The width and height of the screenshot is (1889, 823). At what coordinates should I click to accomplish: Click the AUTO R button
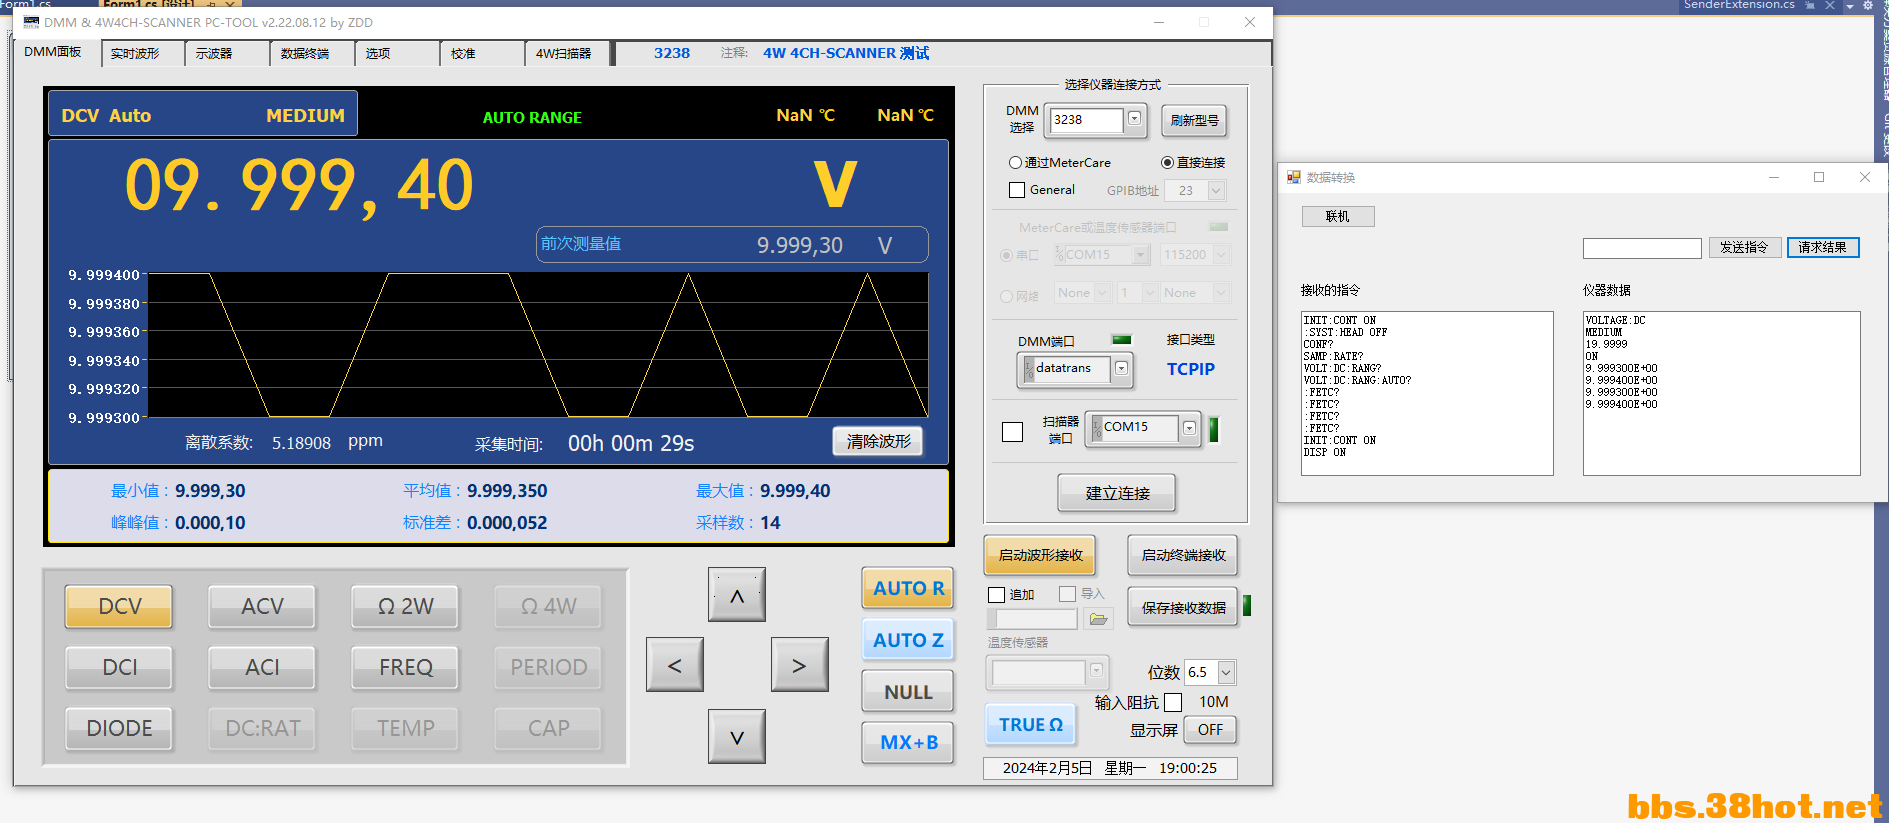[908, 588]
